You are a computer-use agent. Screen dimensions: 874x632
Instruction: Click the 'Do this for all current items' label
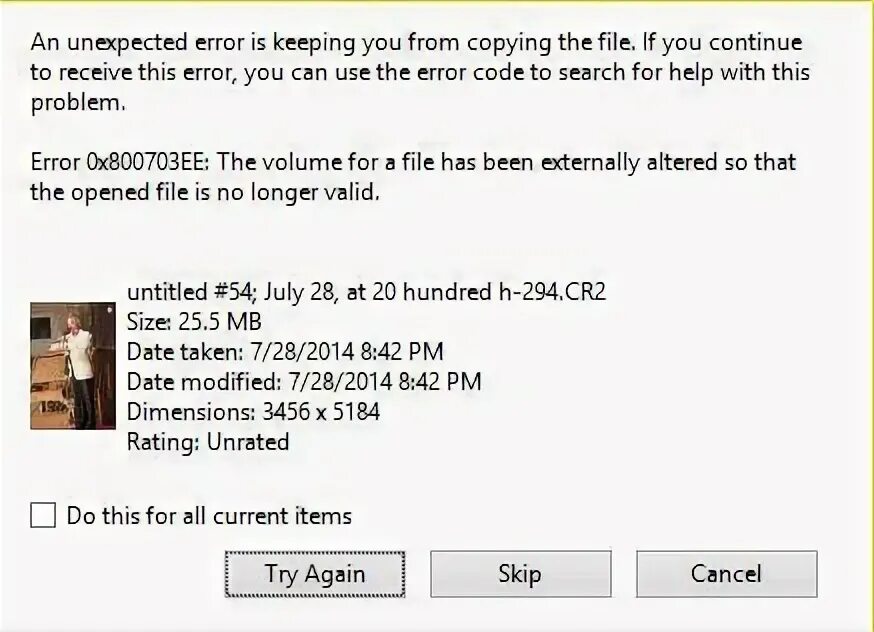tap(210, 516)
